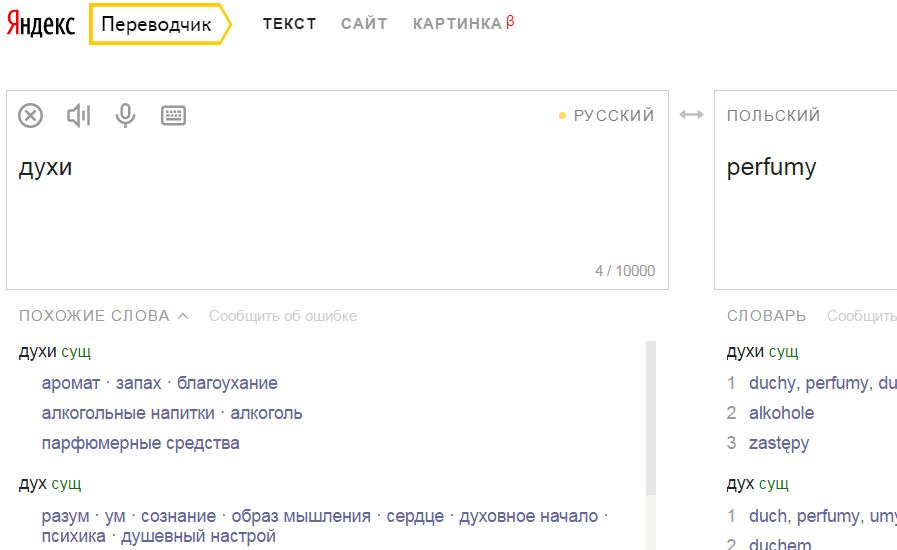Choose target language ПОЛЬСКИЙ

tap(773, 116)
